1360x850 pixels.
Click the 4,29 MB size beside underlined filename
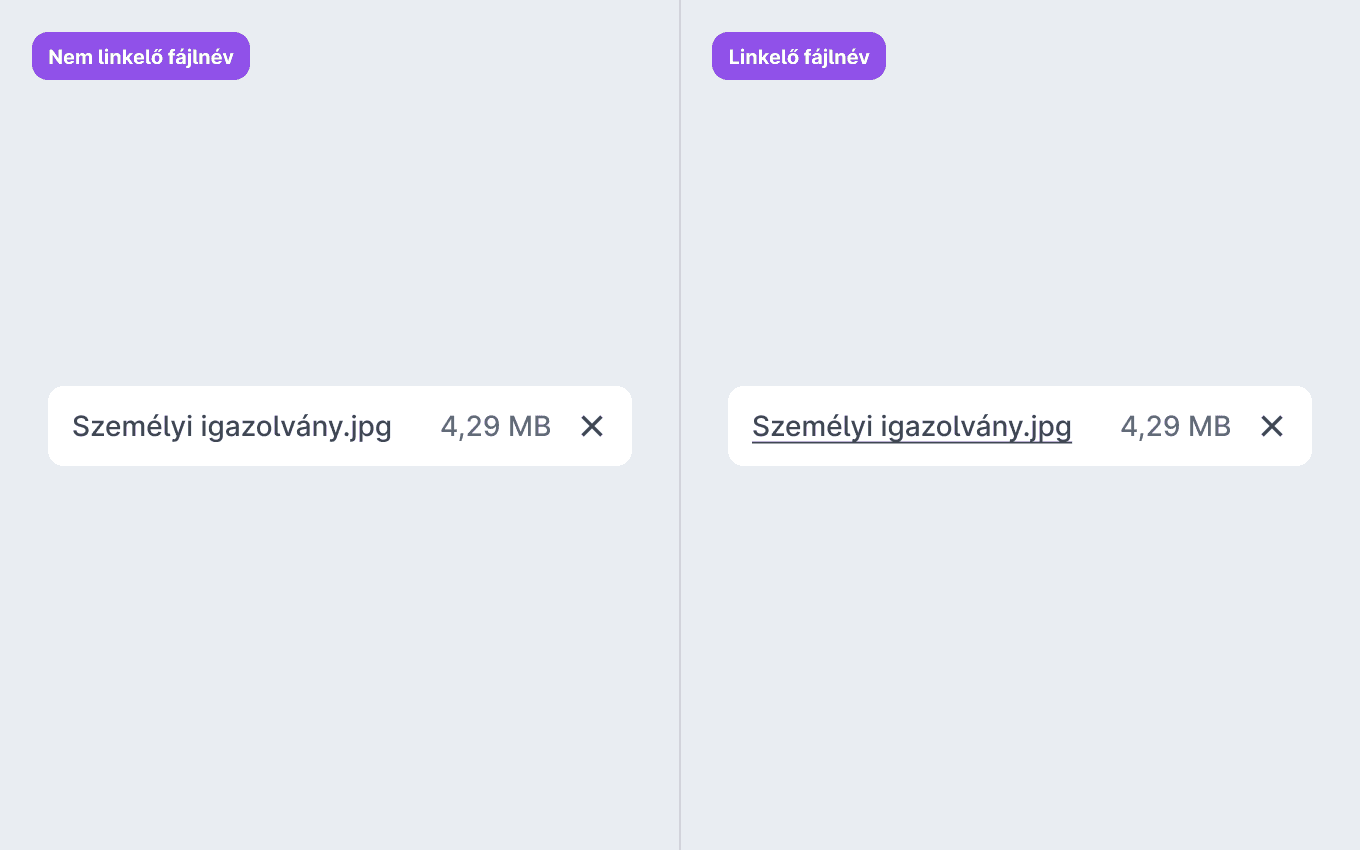[1176, 427]
